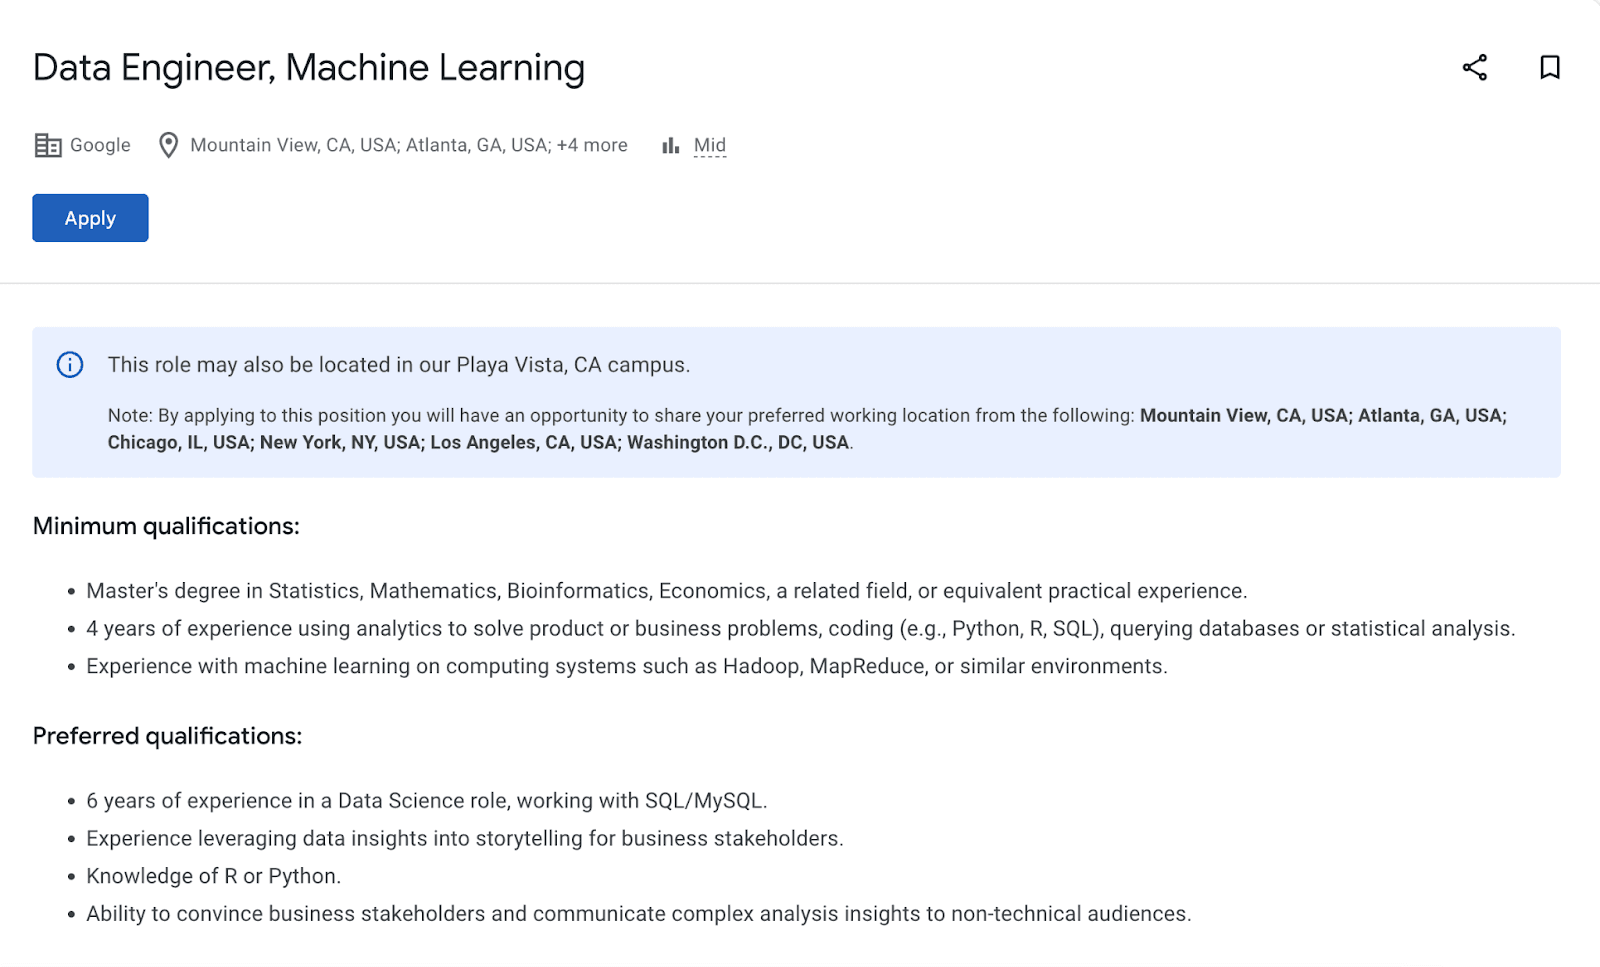1600x967 pixels.
Task: Click "Atlanta, GA, USA" location text
Action: (474, 145)
